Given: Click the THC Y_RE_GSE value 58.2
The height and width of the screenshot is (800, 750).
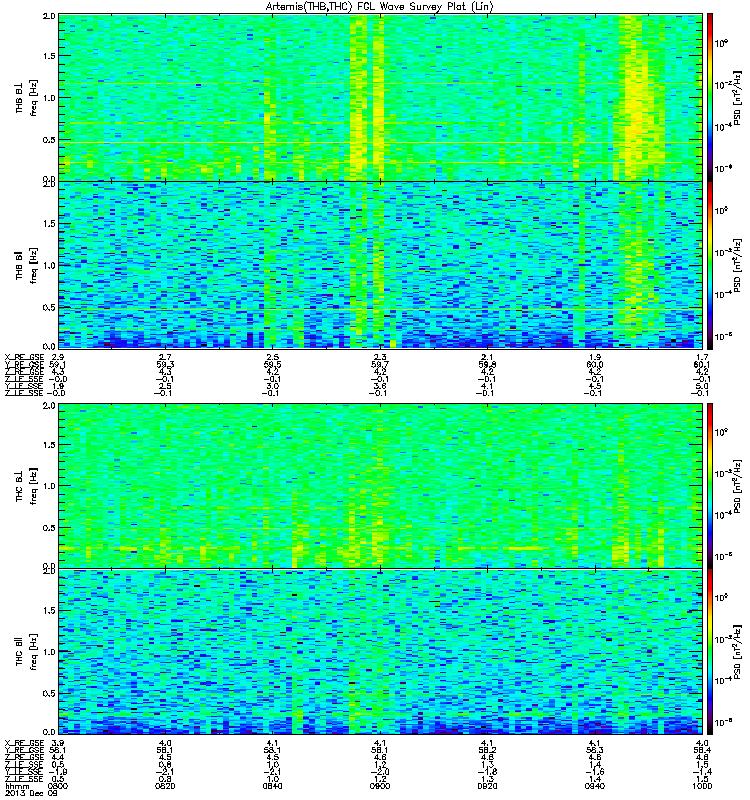Looking at the screenshot, I should 487,751.
